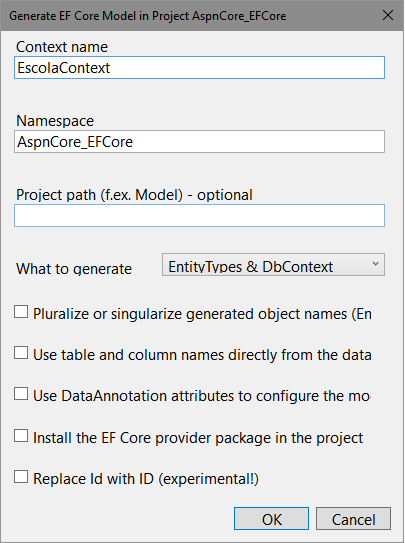405x543 pixels.
Task: Toggle Install the EF Core provider package checkbox
Action: 21,436
